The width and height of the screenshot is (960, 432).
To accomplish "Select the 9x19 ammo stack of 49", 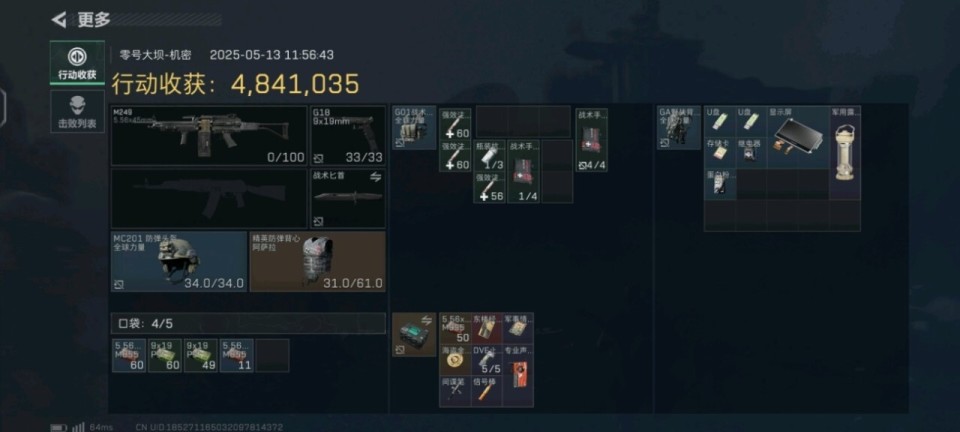I will point(200,356).
